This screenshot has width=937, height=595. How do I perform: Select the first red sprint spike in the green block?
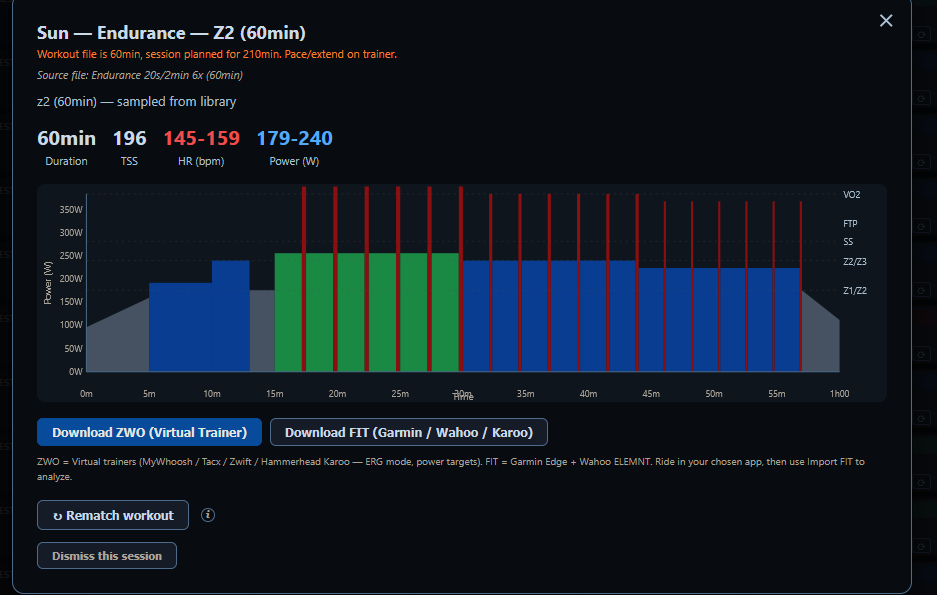(x=304, y=279)
